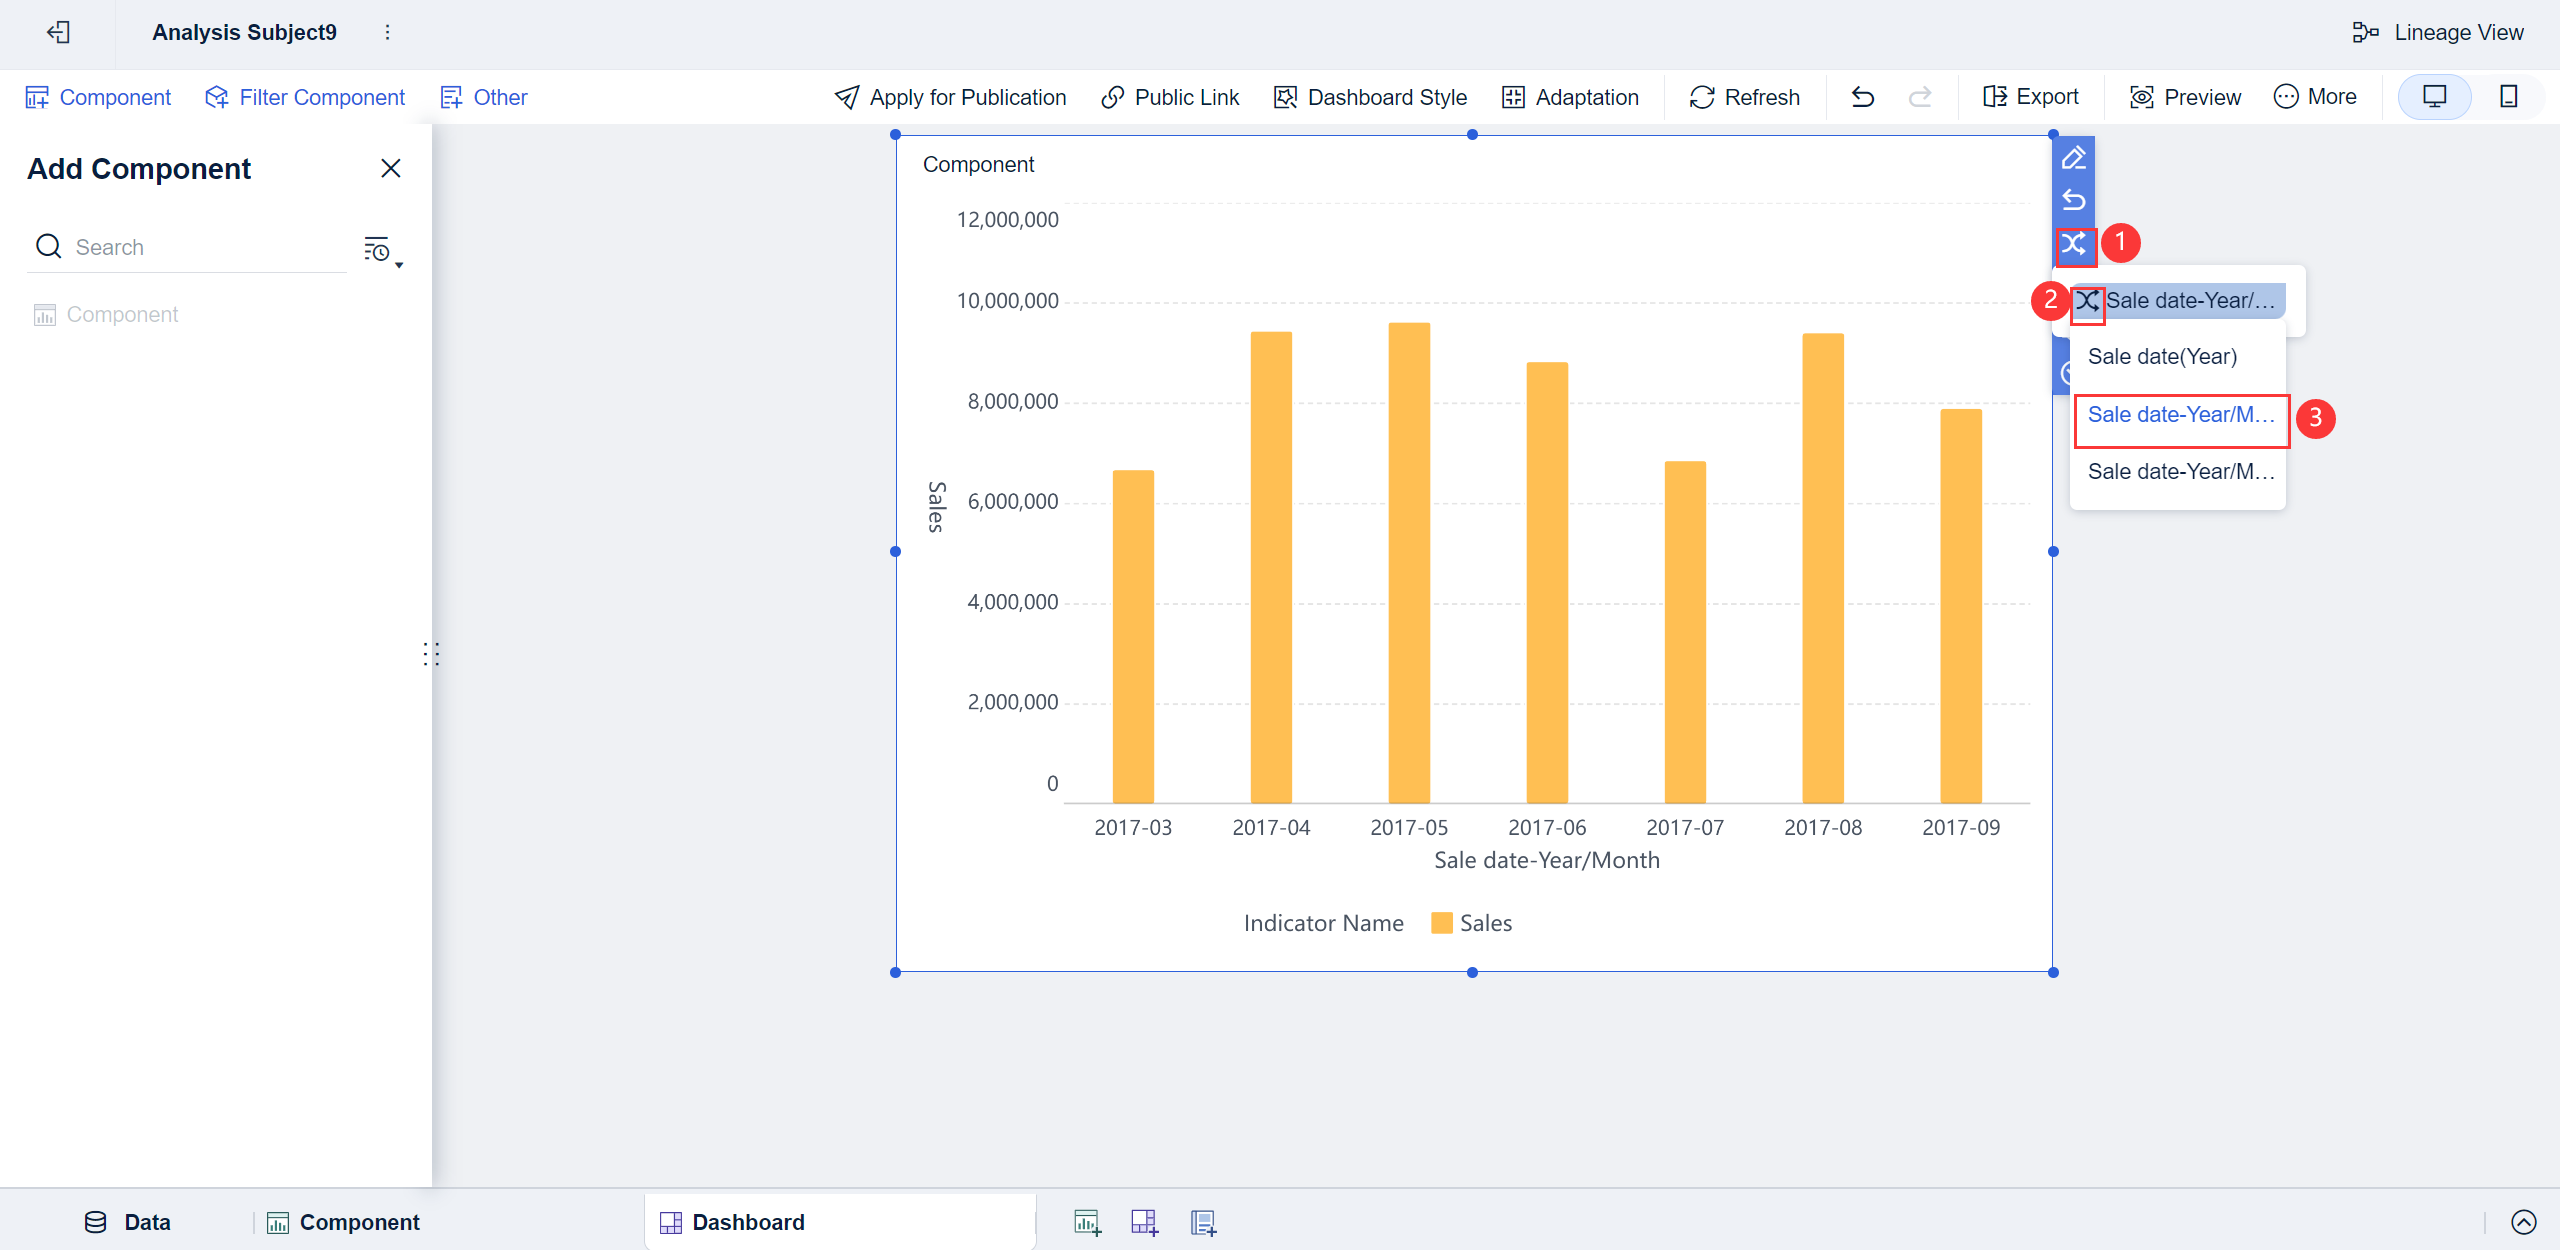Close the Add Component panel

(x=391, y=168)
